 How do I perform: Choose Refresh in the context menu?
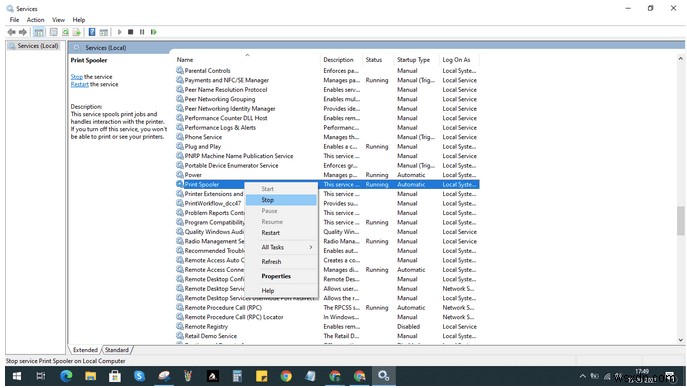(281, 262)
